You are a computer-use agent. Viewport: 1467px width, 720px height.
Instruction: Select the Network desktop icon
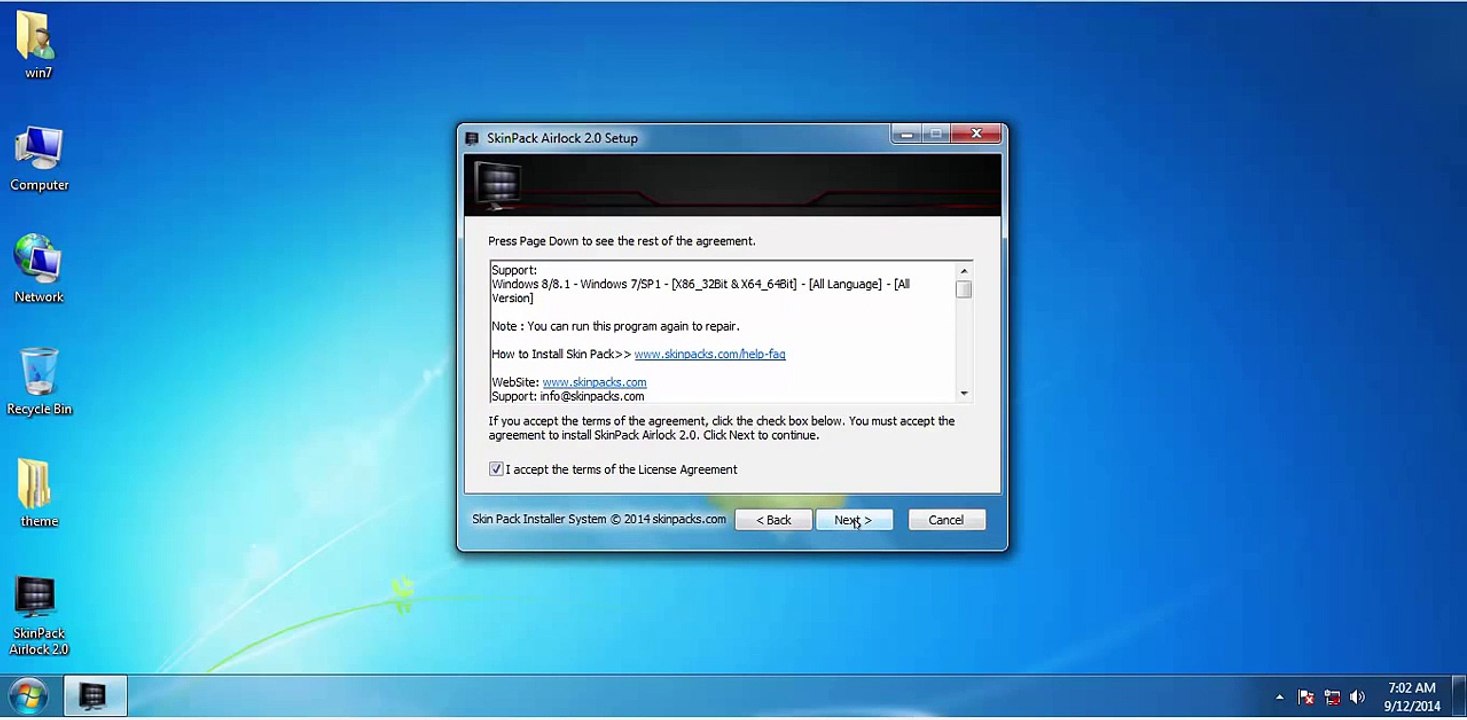click(39, 269)
